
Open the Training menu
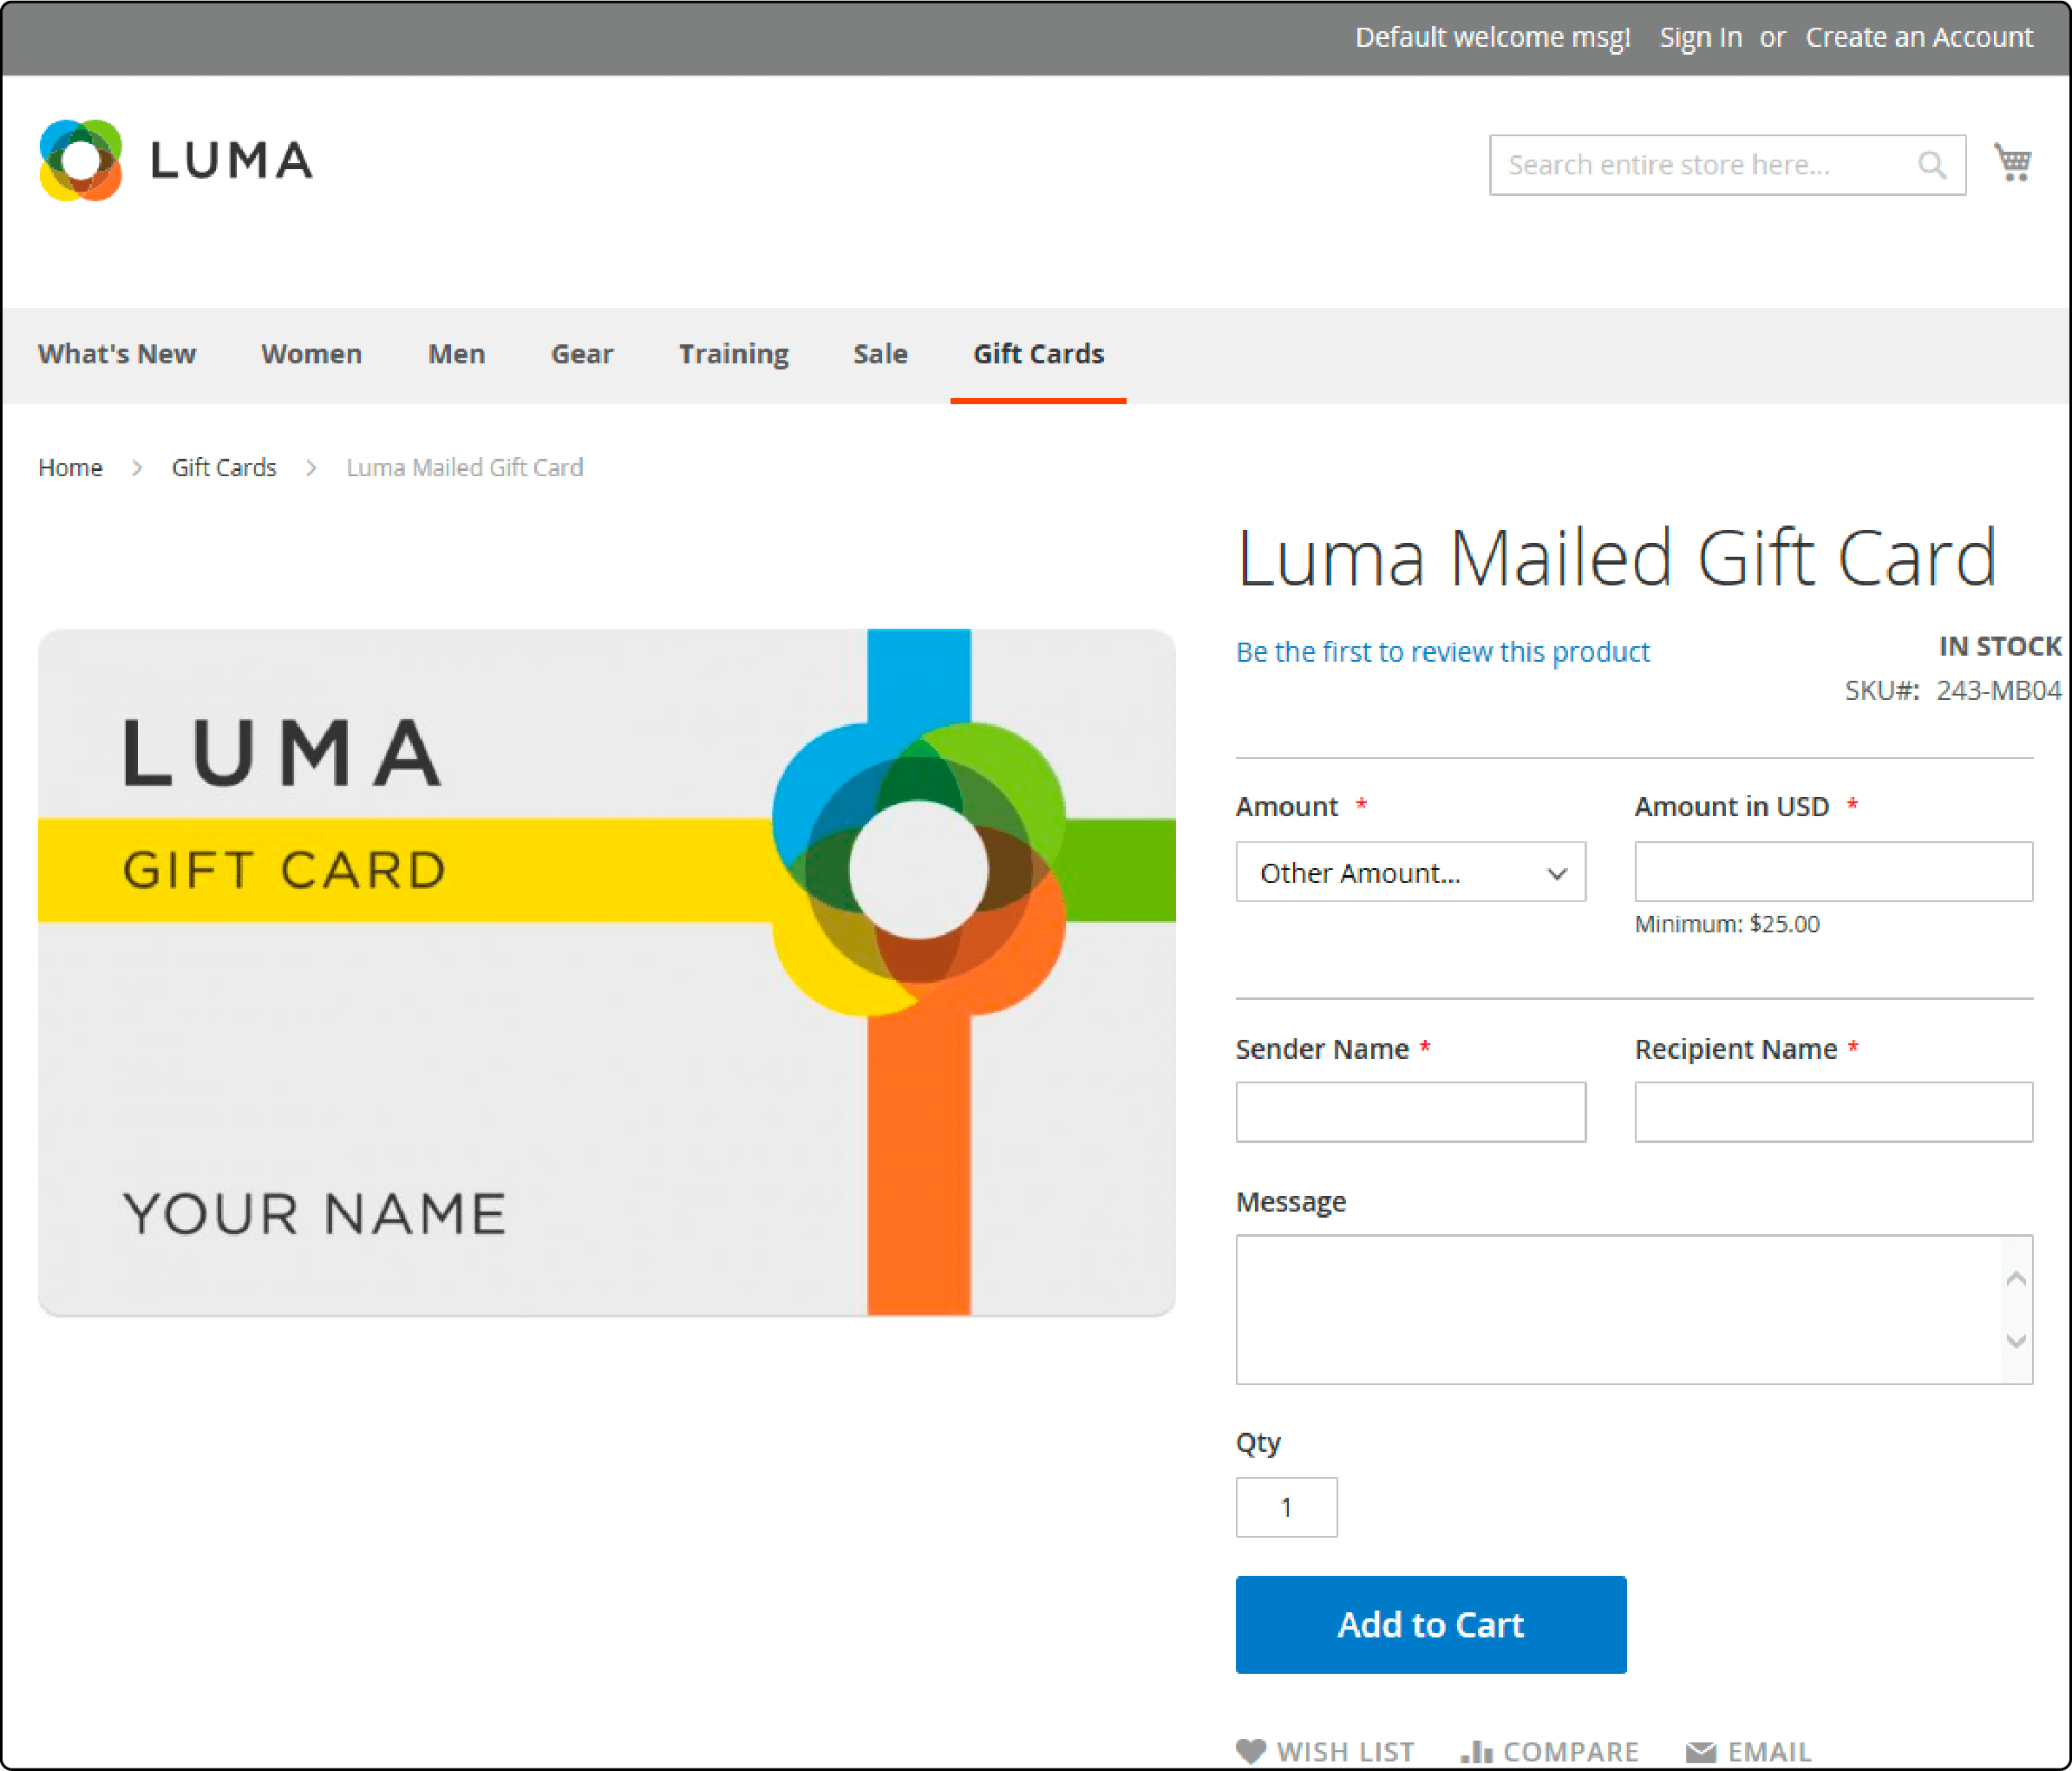point(734,354)
